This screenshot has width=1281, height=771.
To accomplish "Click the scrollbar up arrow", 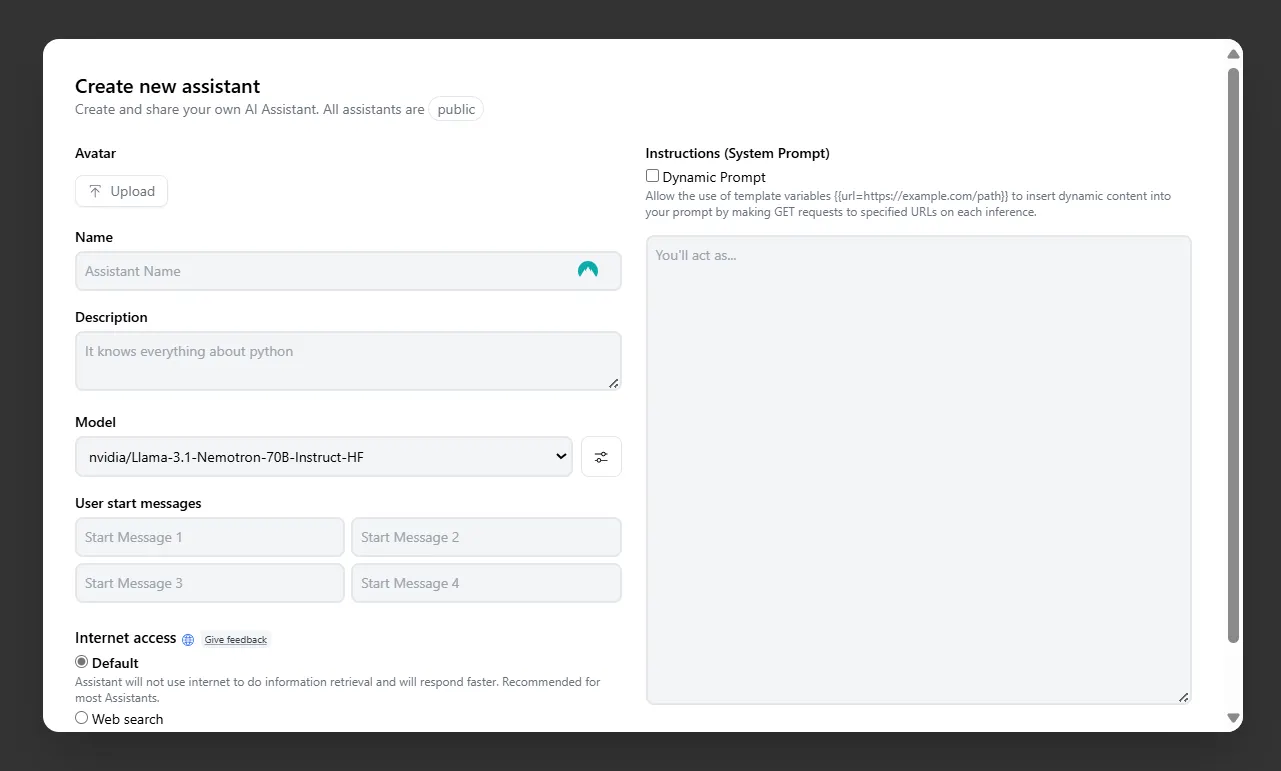I will click(x=1233, y=54).
